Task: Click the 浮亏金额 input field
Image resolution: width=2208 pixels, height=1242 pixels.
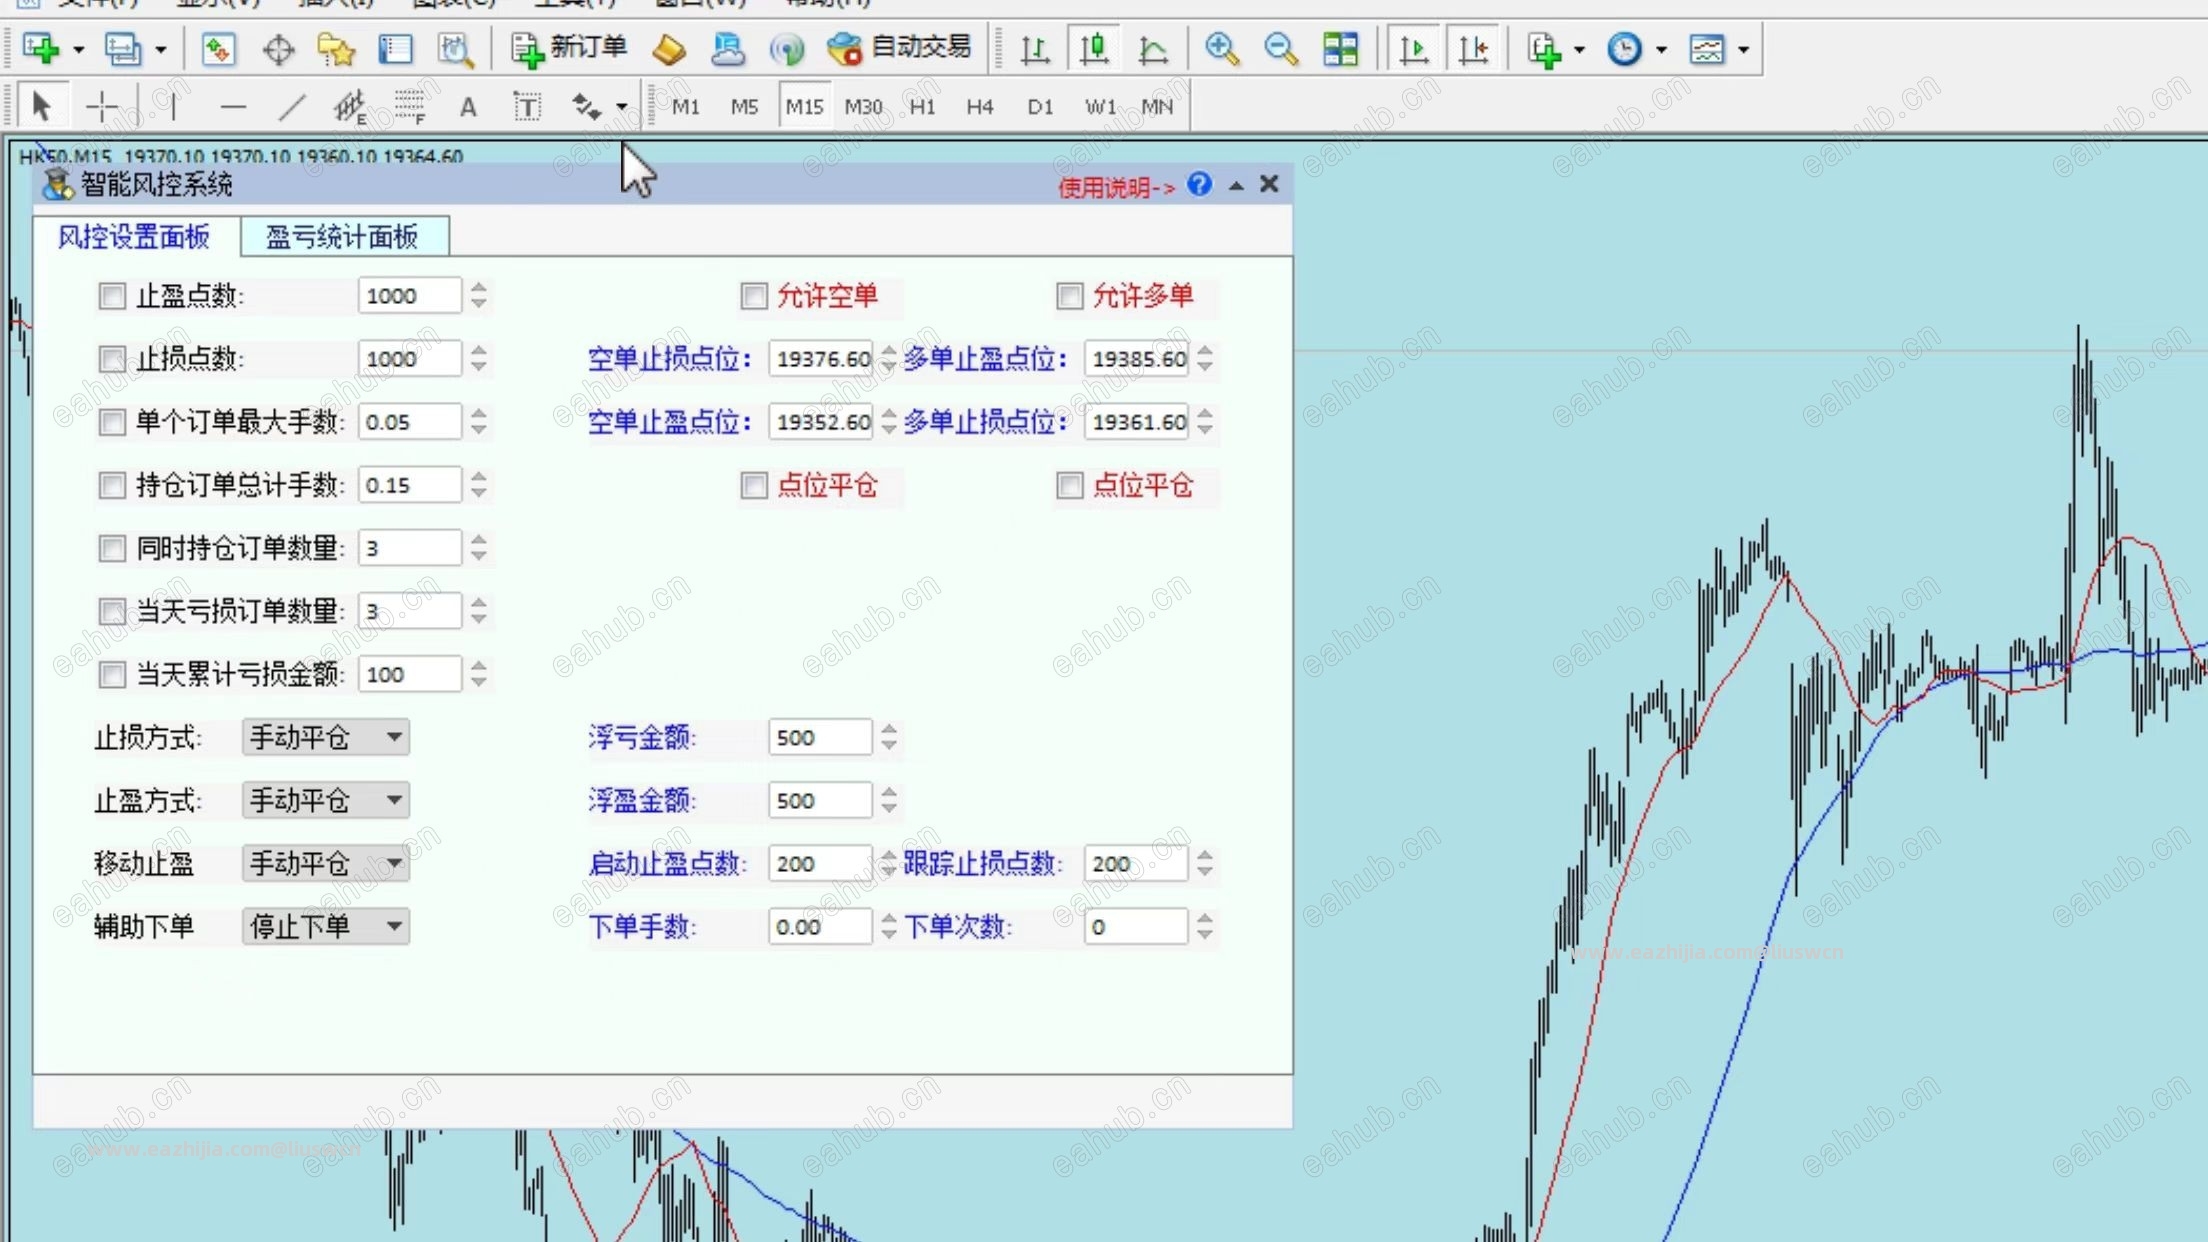Action: pyautogui.click(x=820, y=738)
